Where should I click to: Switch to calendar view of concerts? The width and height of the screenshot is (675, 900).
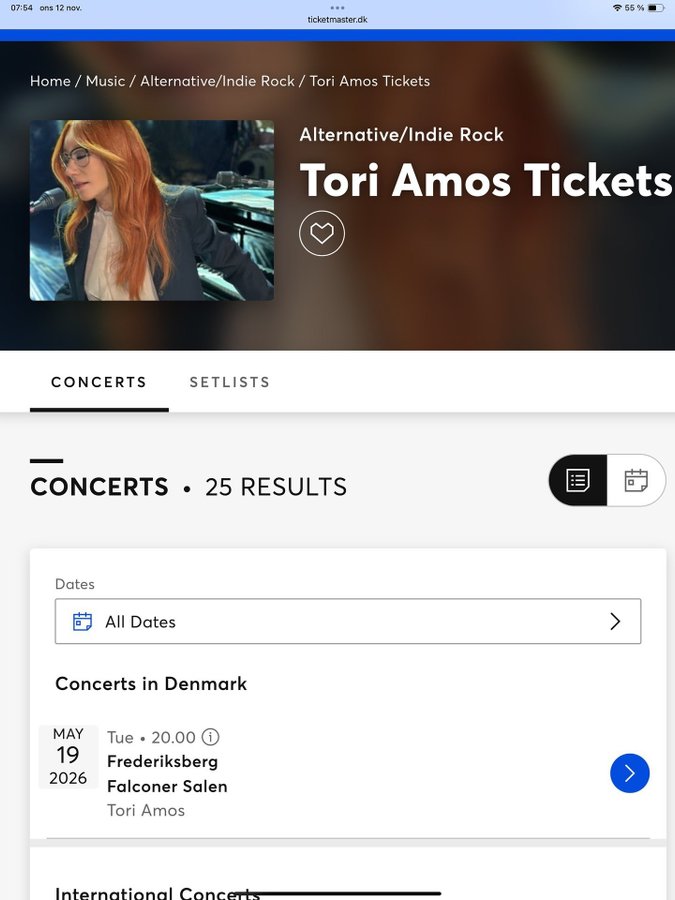coord(636,481)
